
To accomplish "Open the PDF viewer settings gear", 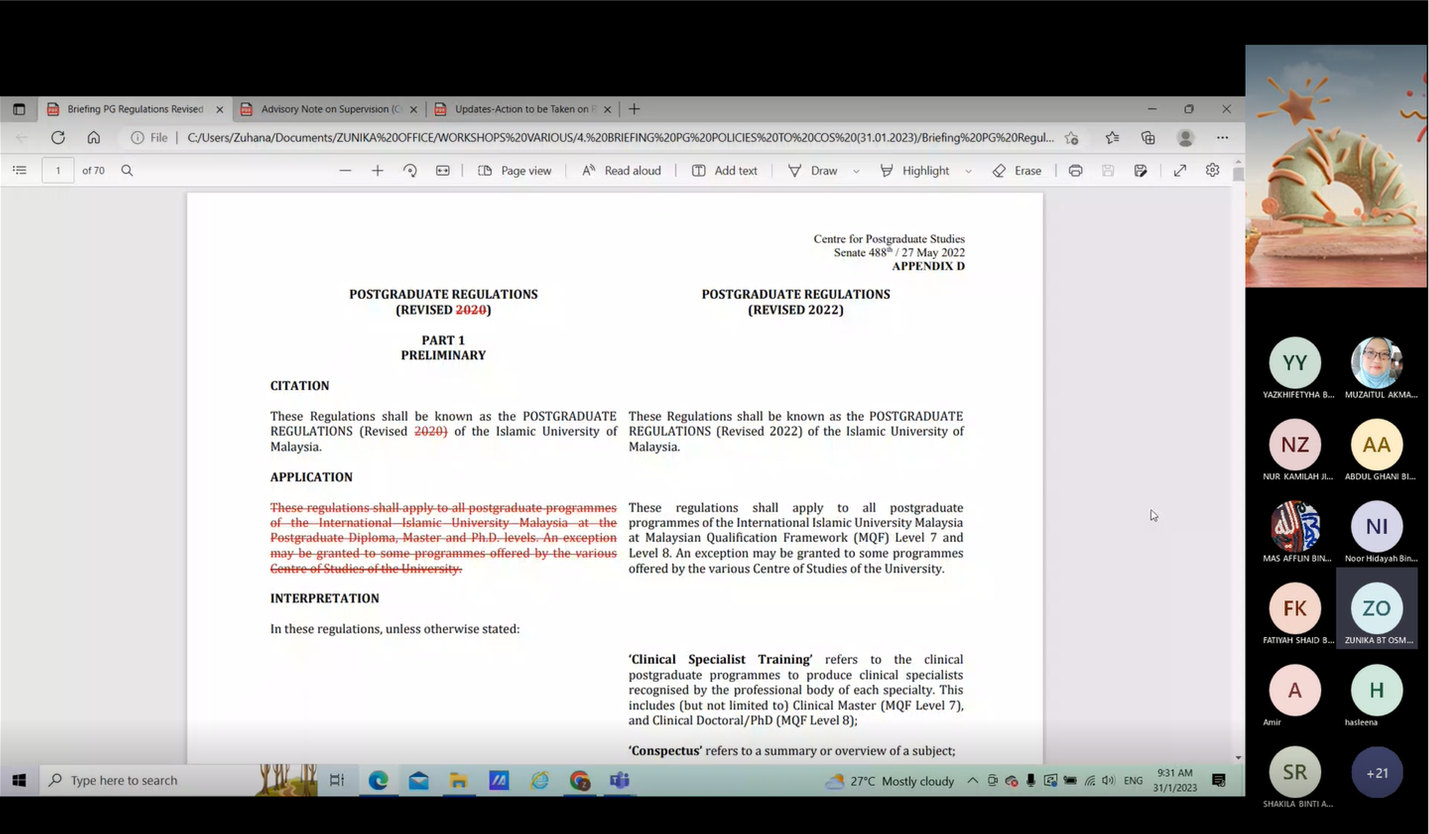I will [1212, 170].
